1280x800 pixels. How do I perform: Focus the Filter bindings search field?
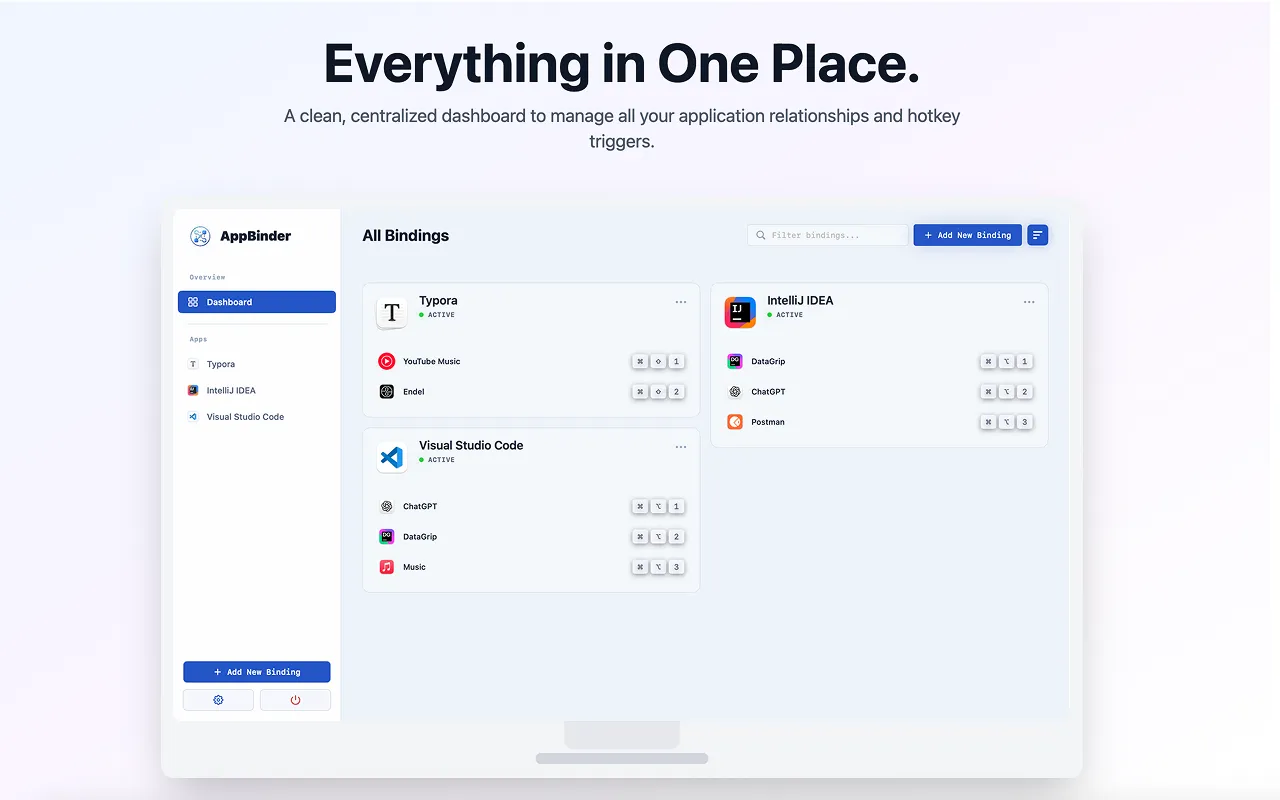[828, 235]
